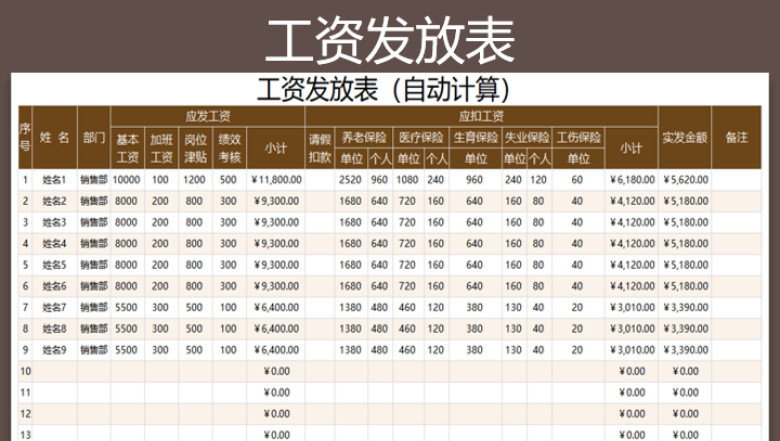This screenshot has height=441, width=780.
Task: Click the 工伤保险 header cell
Action: point(579,138)
